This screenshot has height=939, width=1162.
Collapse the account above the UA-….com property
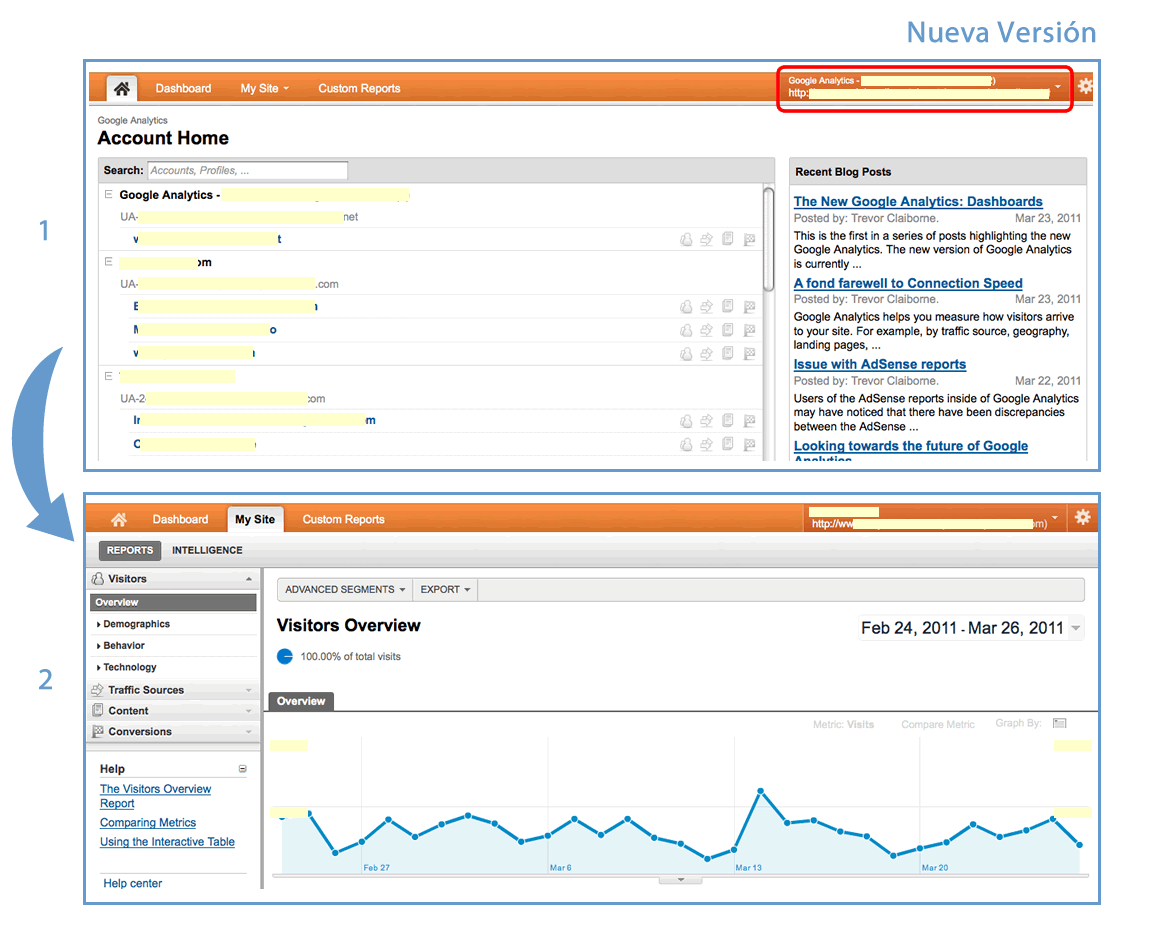pos(108,262)
